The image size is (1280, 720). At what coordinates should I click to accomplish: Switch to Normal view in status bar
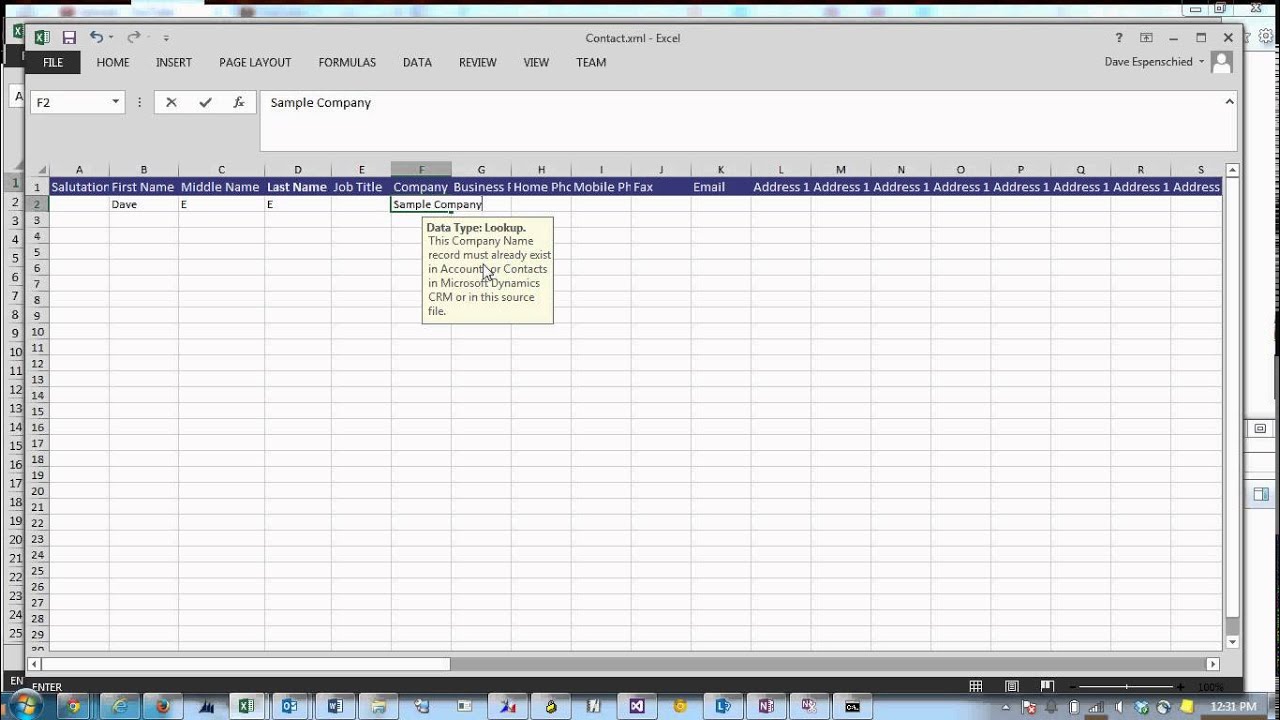(x=976, y=686)
